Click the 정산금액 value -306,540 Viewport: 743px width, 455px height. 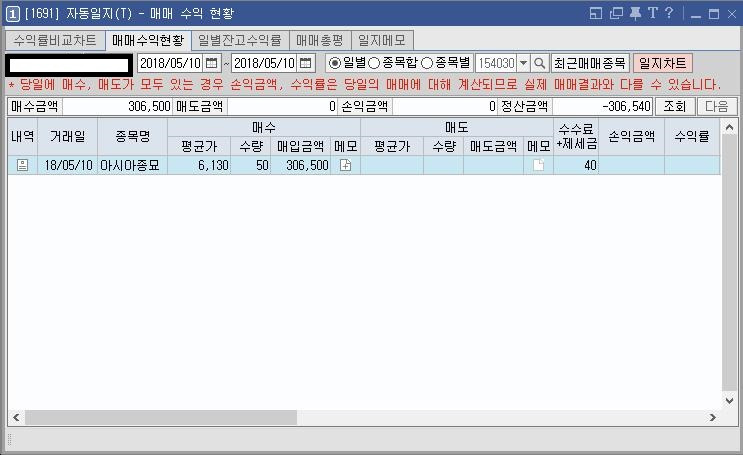point(602,106)
